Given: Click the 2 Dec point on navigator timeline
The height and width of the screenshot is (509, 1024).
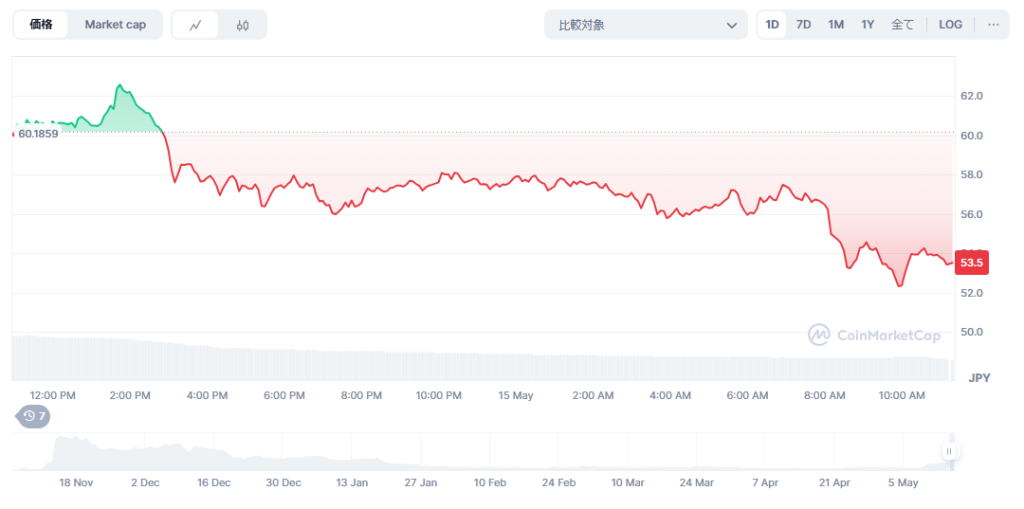Looking at the screenshot, I should (145, 482).
